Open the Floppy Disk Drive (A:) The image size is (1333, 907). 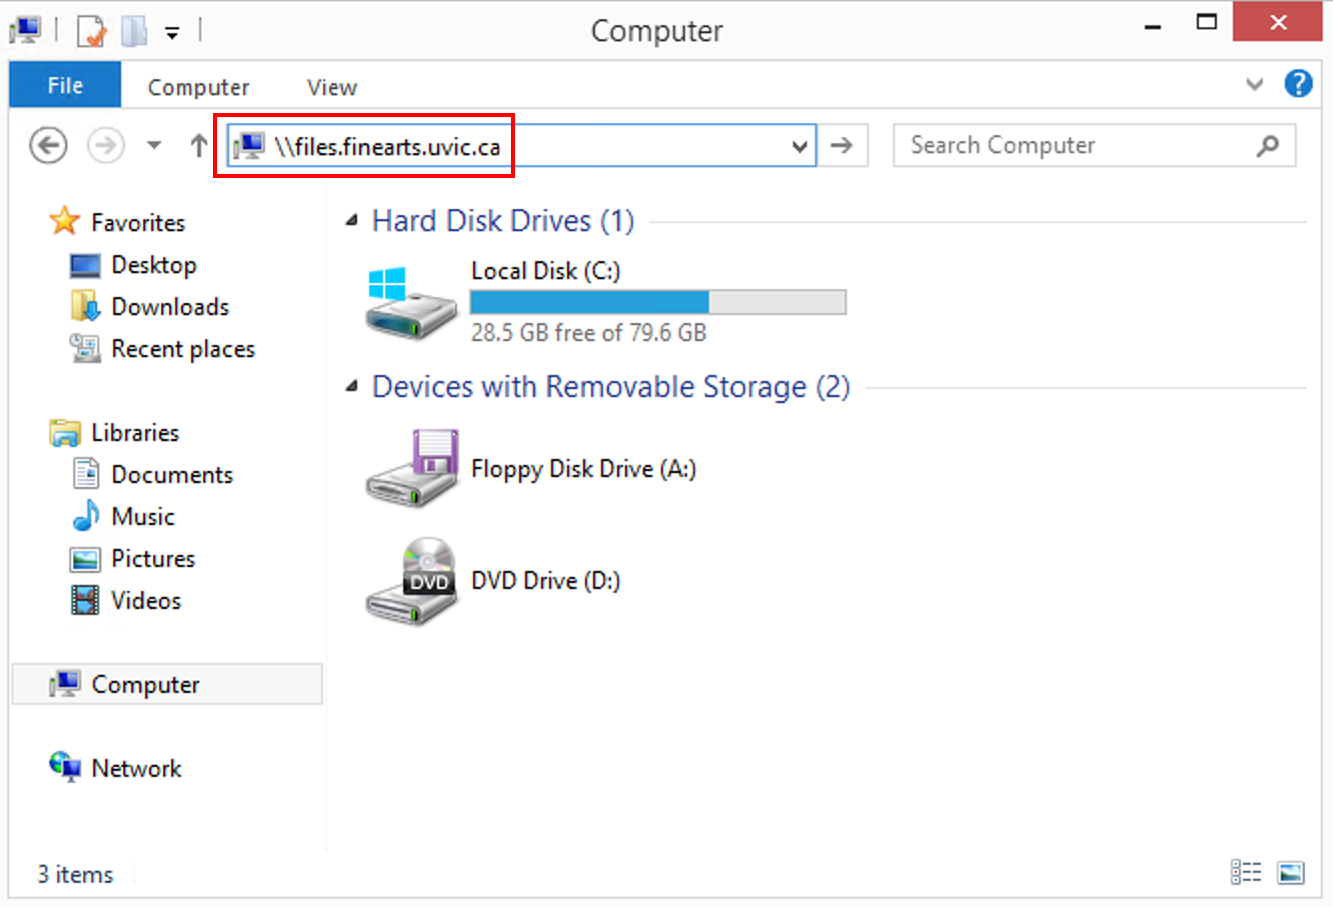click(583, 468)
